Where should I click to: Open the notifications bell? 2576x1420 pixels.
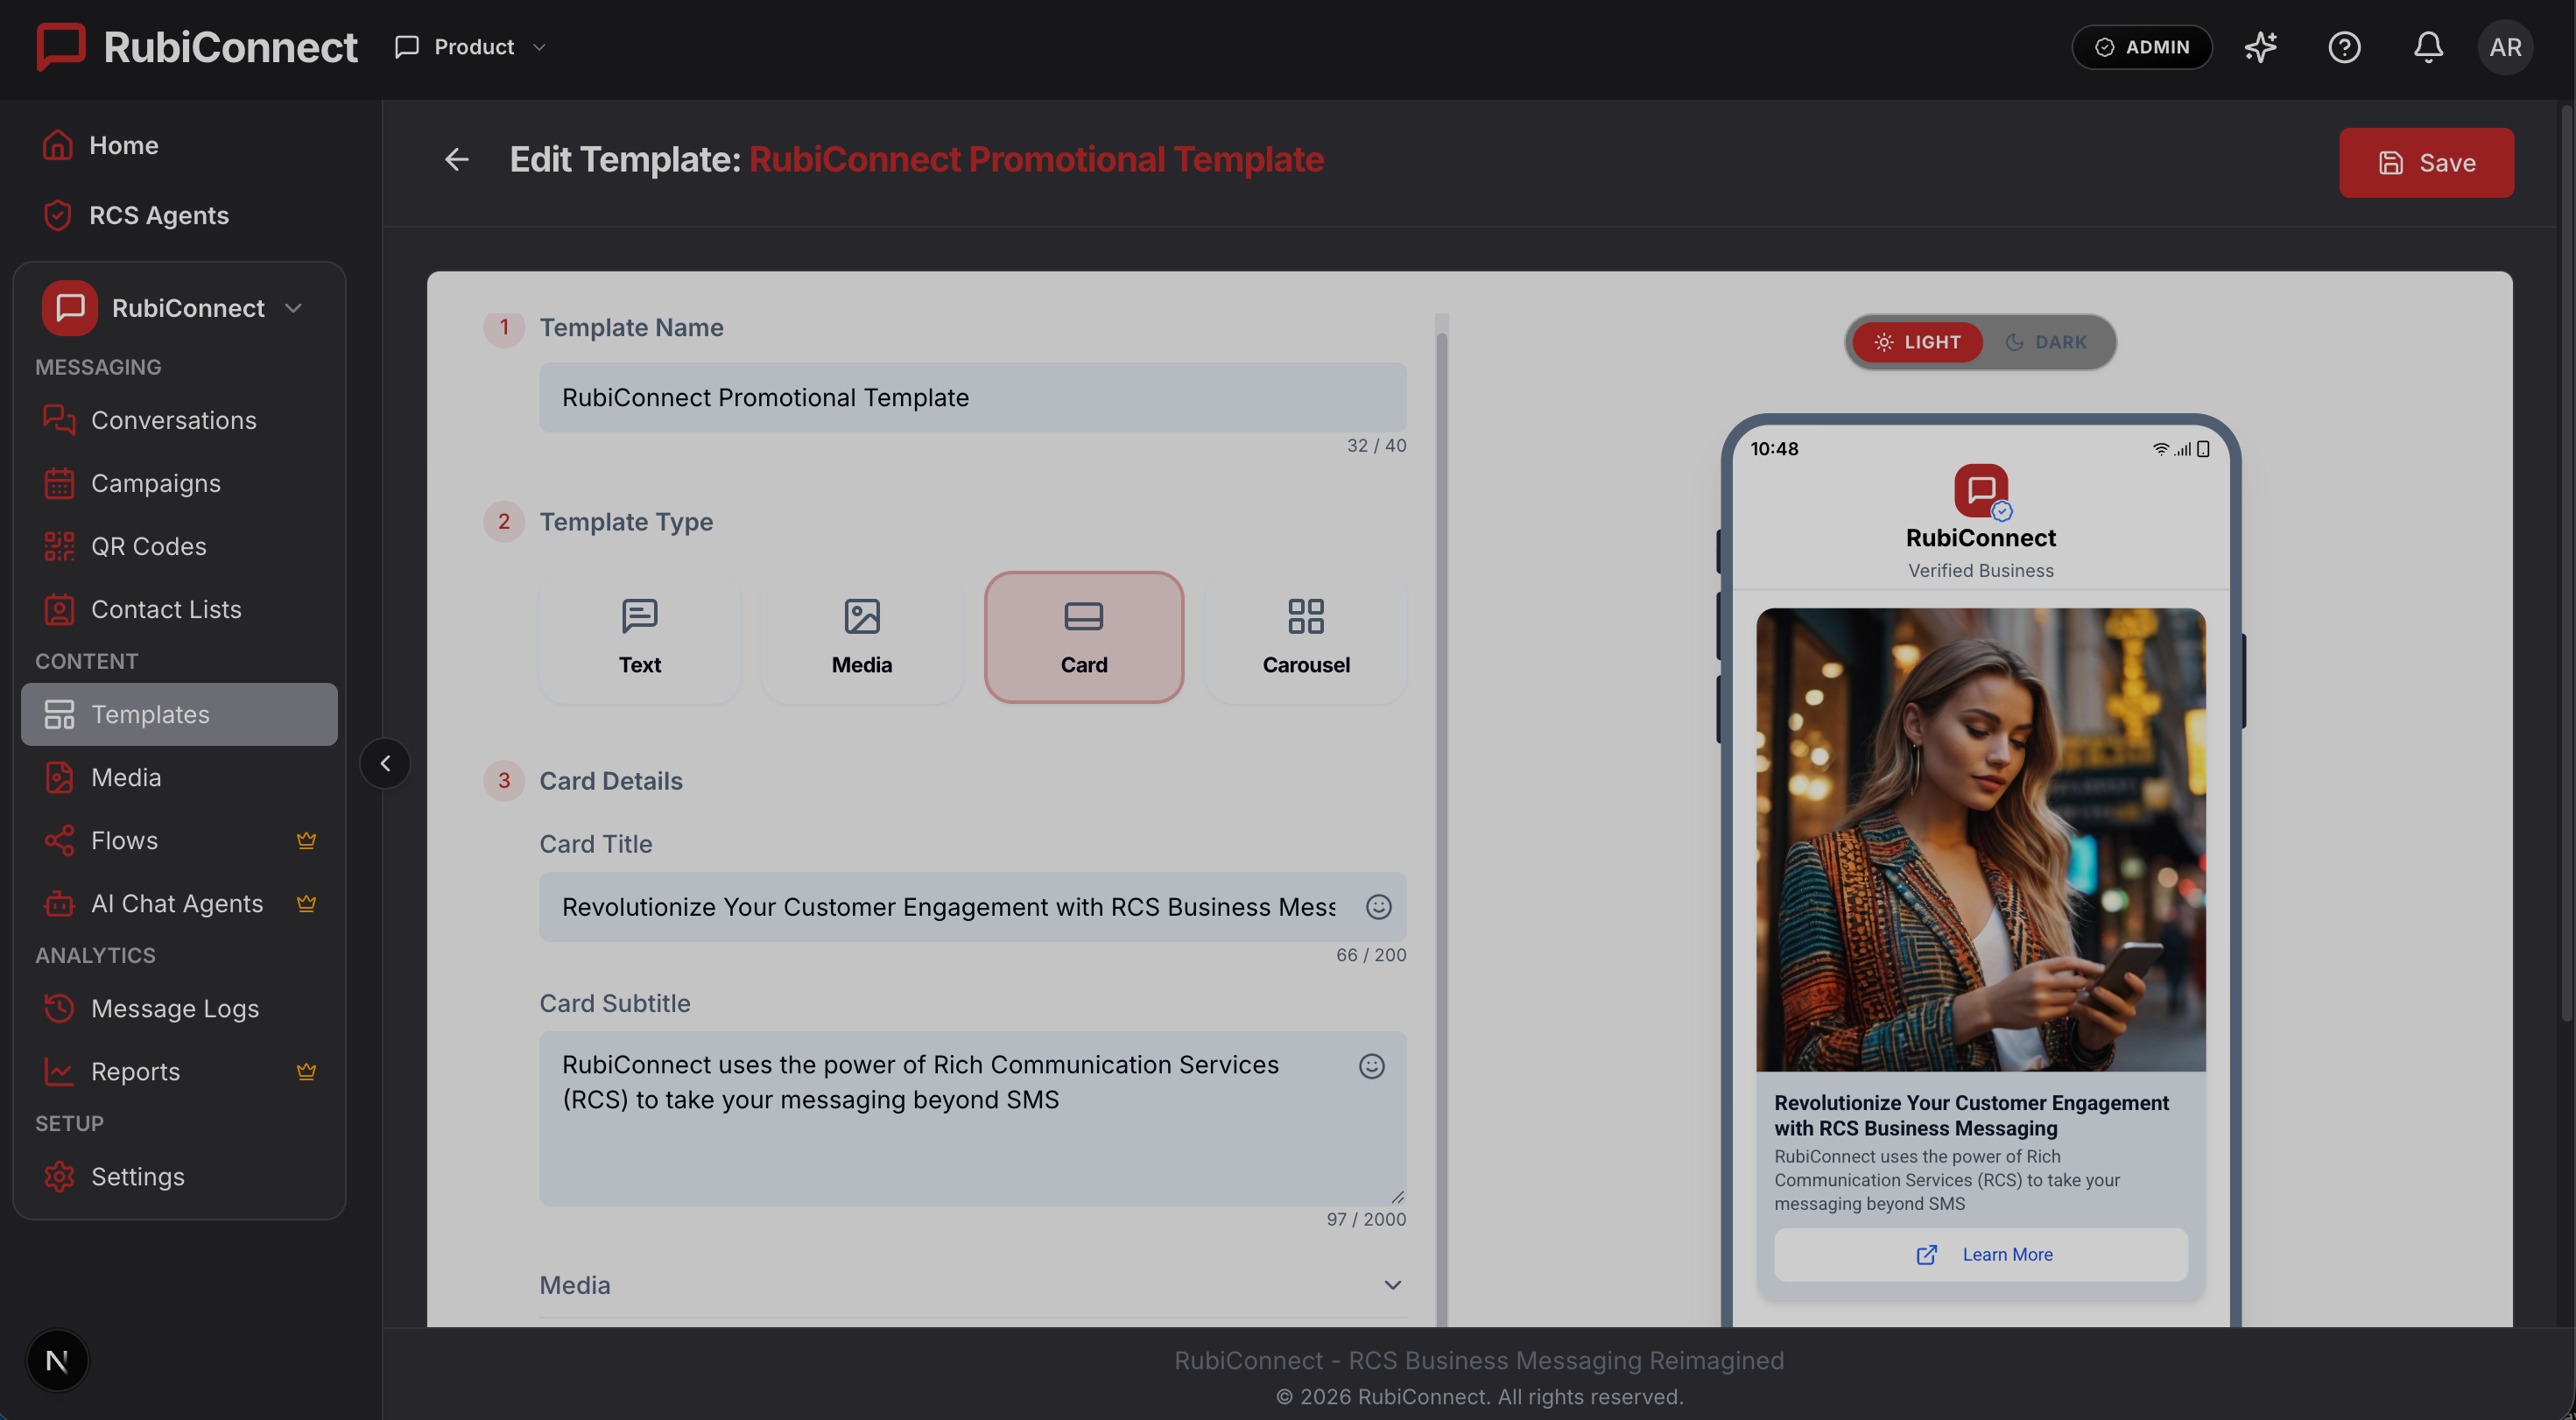click(2428, 47)
